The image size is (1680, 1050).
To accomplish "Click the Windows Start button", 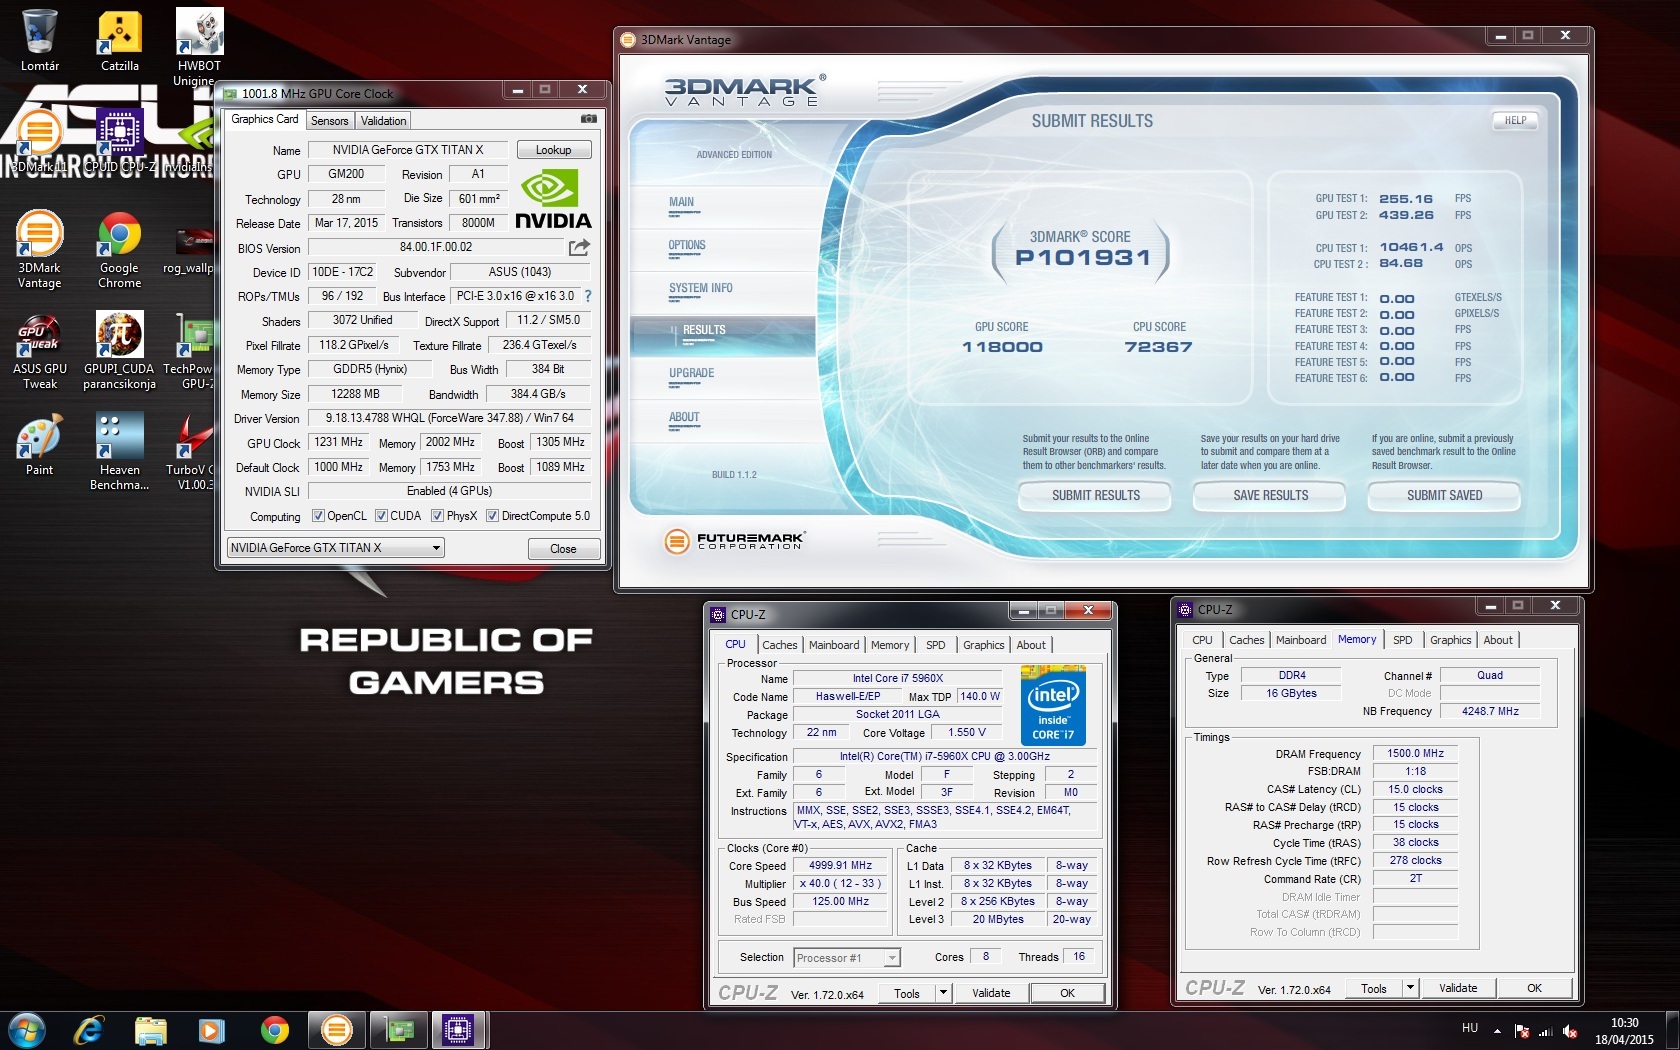I will point(27,1030).
